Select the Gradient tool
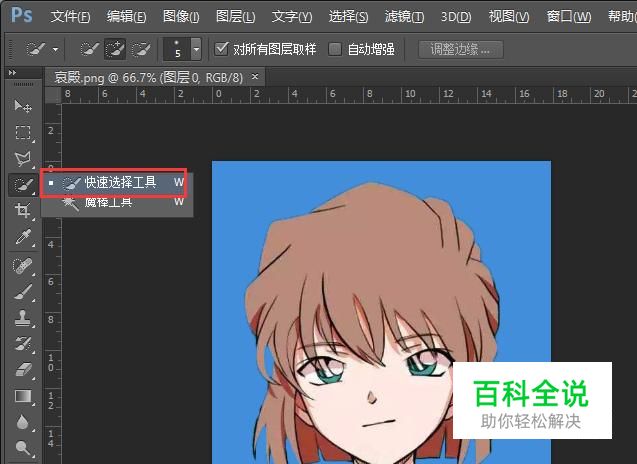Screen dimensions: 637x464 (23, 396)
